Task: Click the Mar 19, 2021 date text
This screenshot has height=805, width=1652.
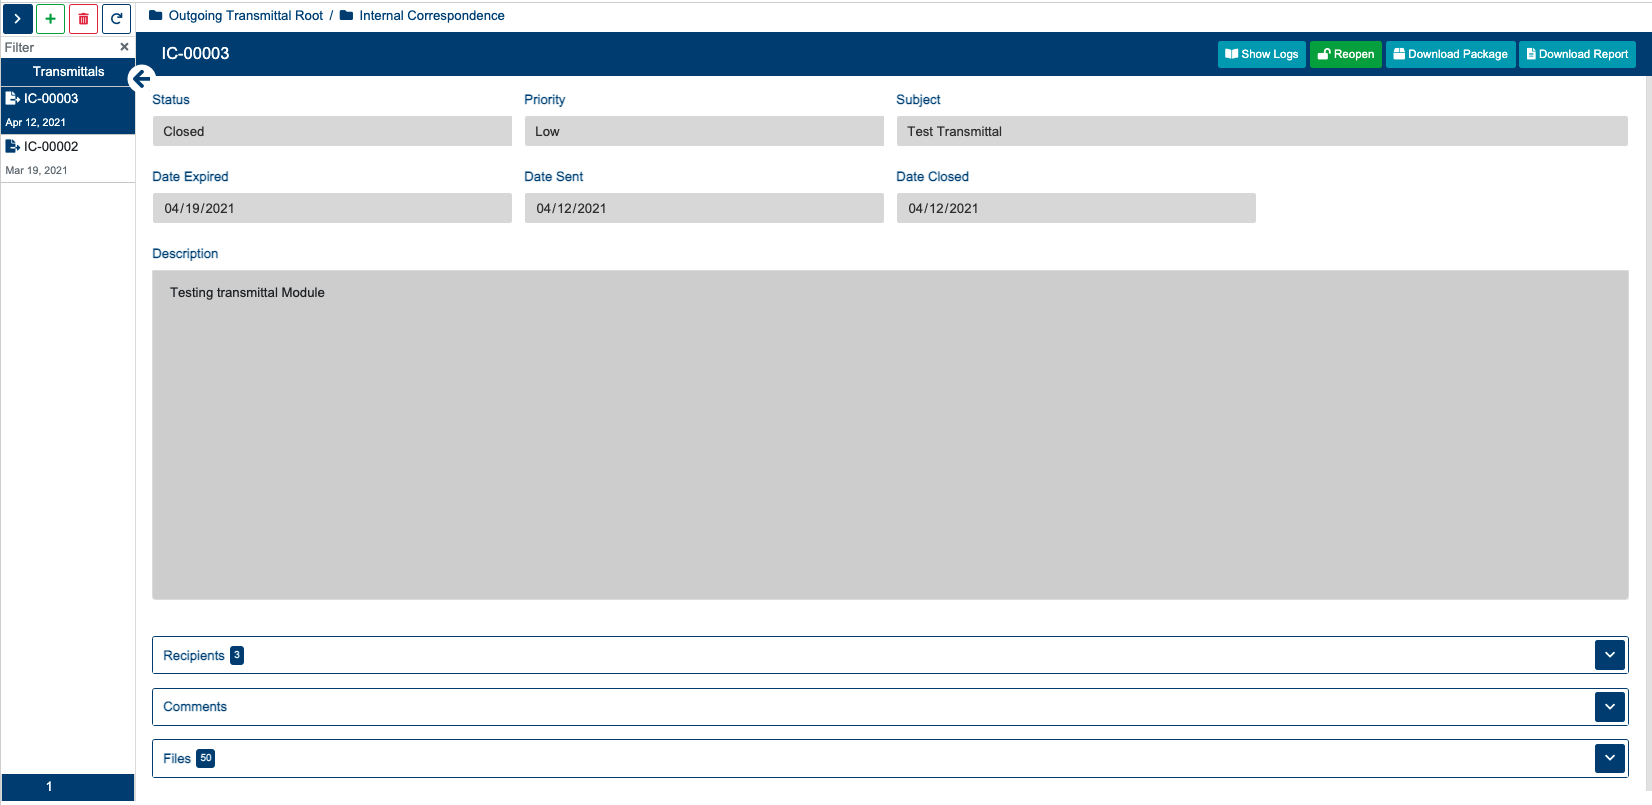Action: [37, 170]
